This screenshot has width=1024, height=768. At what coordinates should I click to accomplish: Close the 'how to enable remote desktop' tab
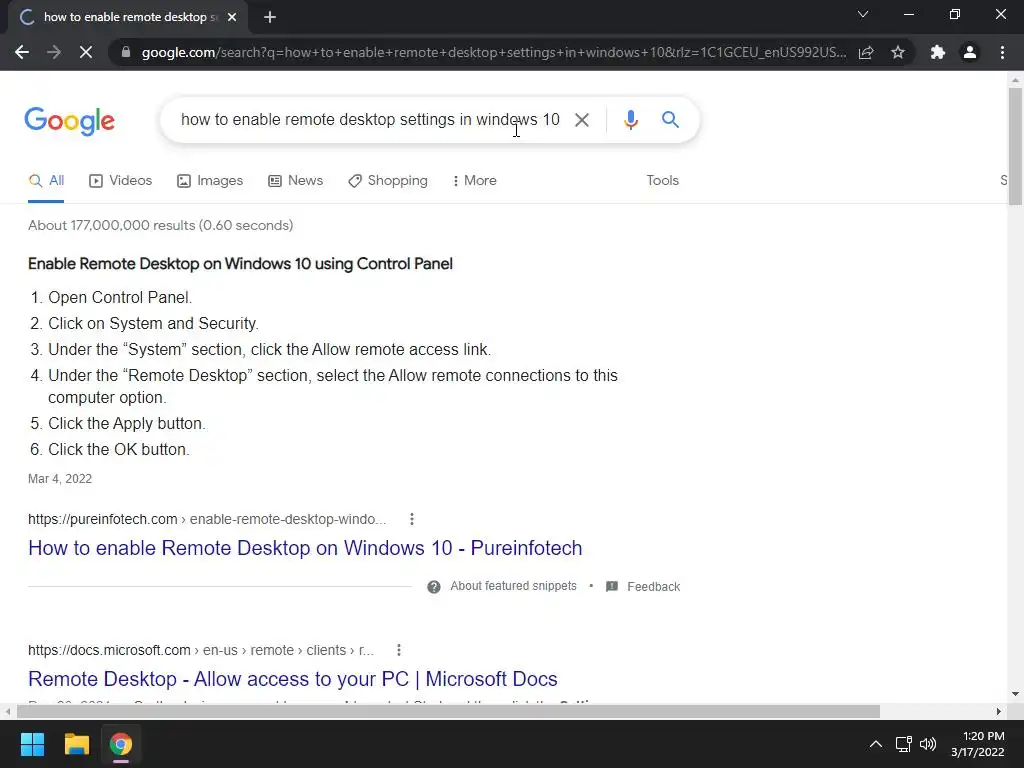pos(232,17)
